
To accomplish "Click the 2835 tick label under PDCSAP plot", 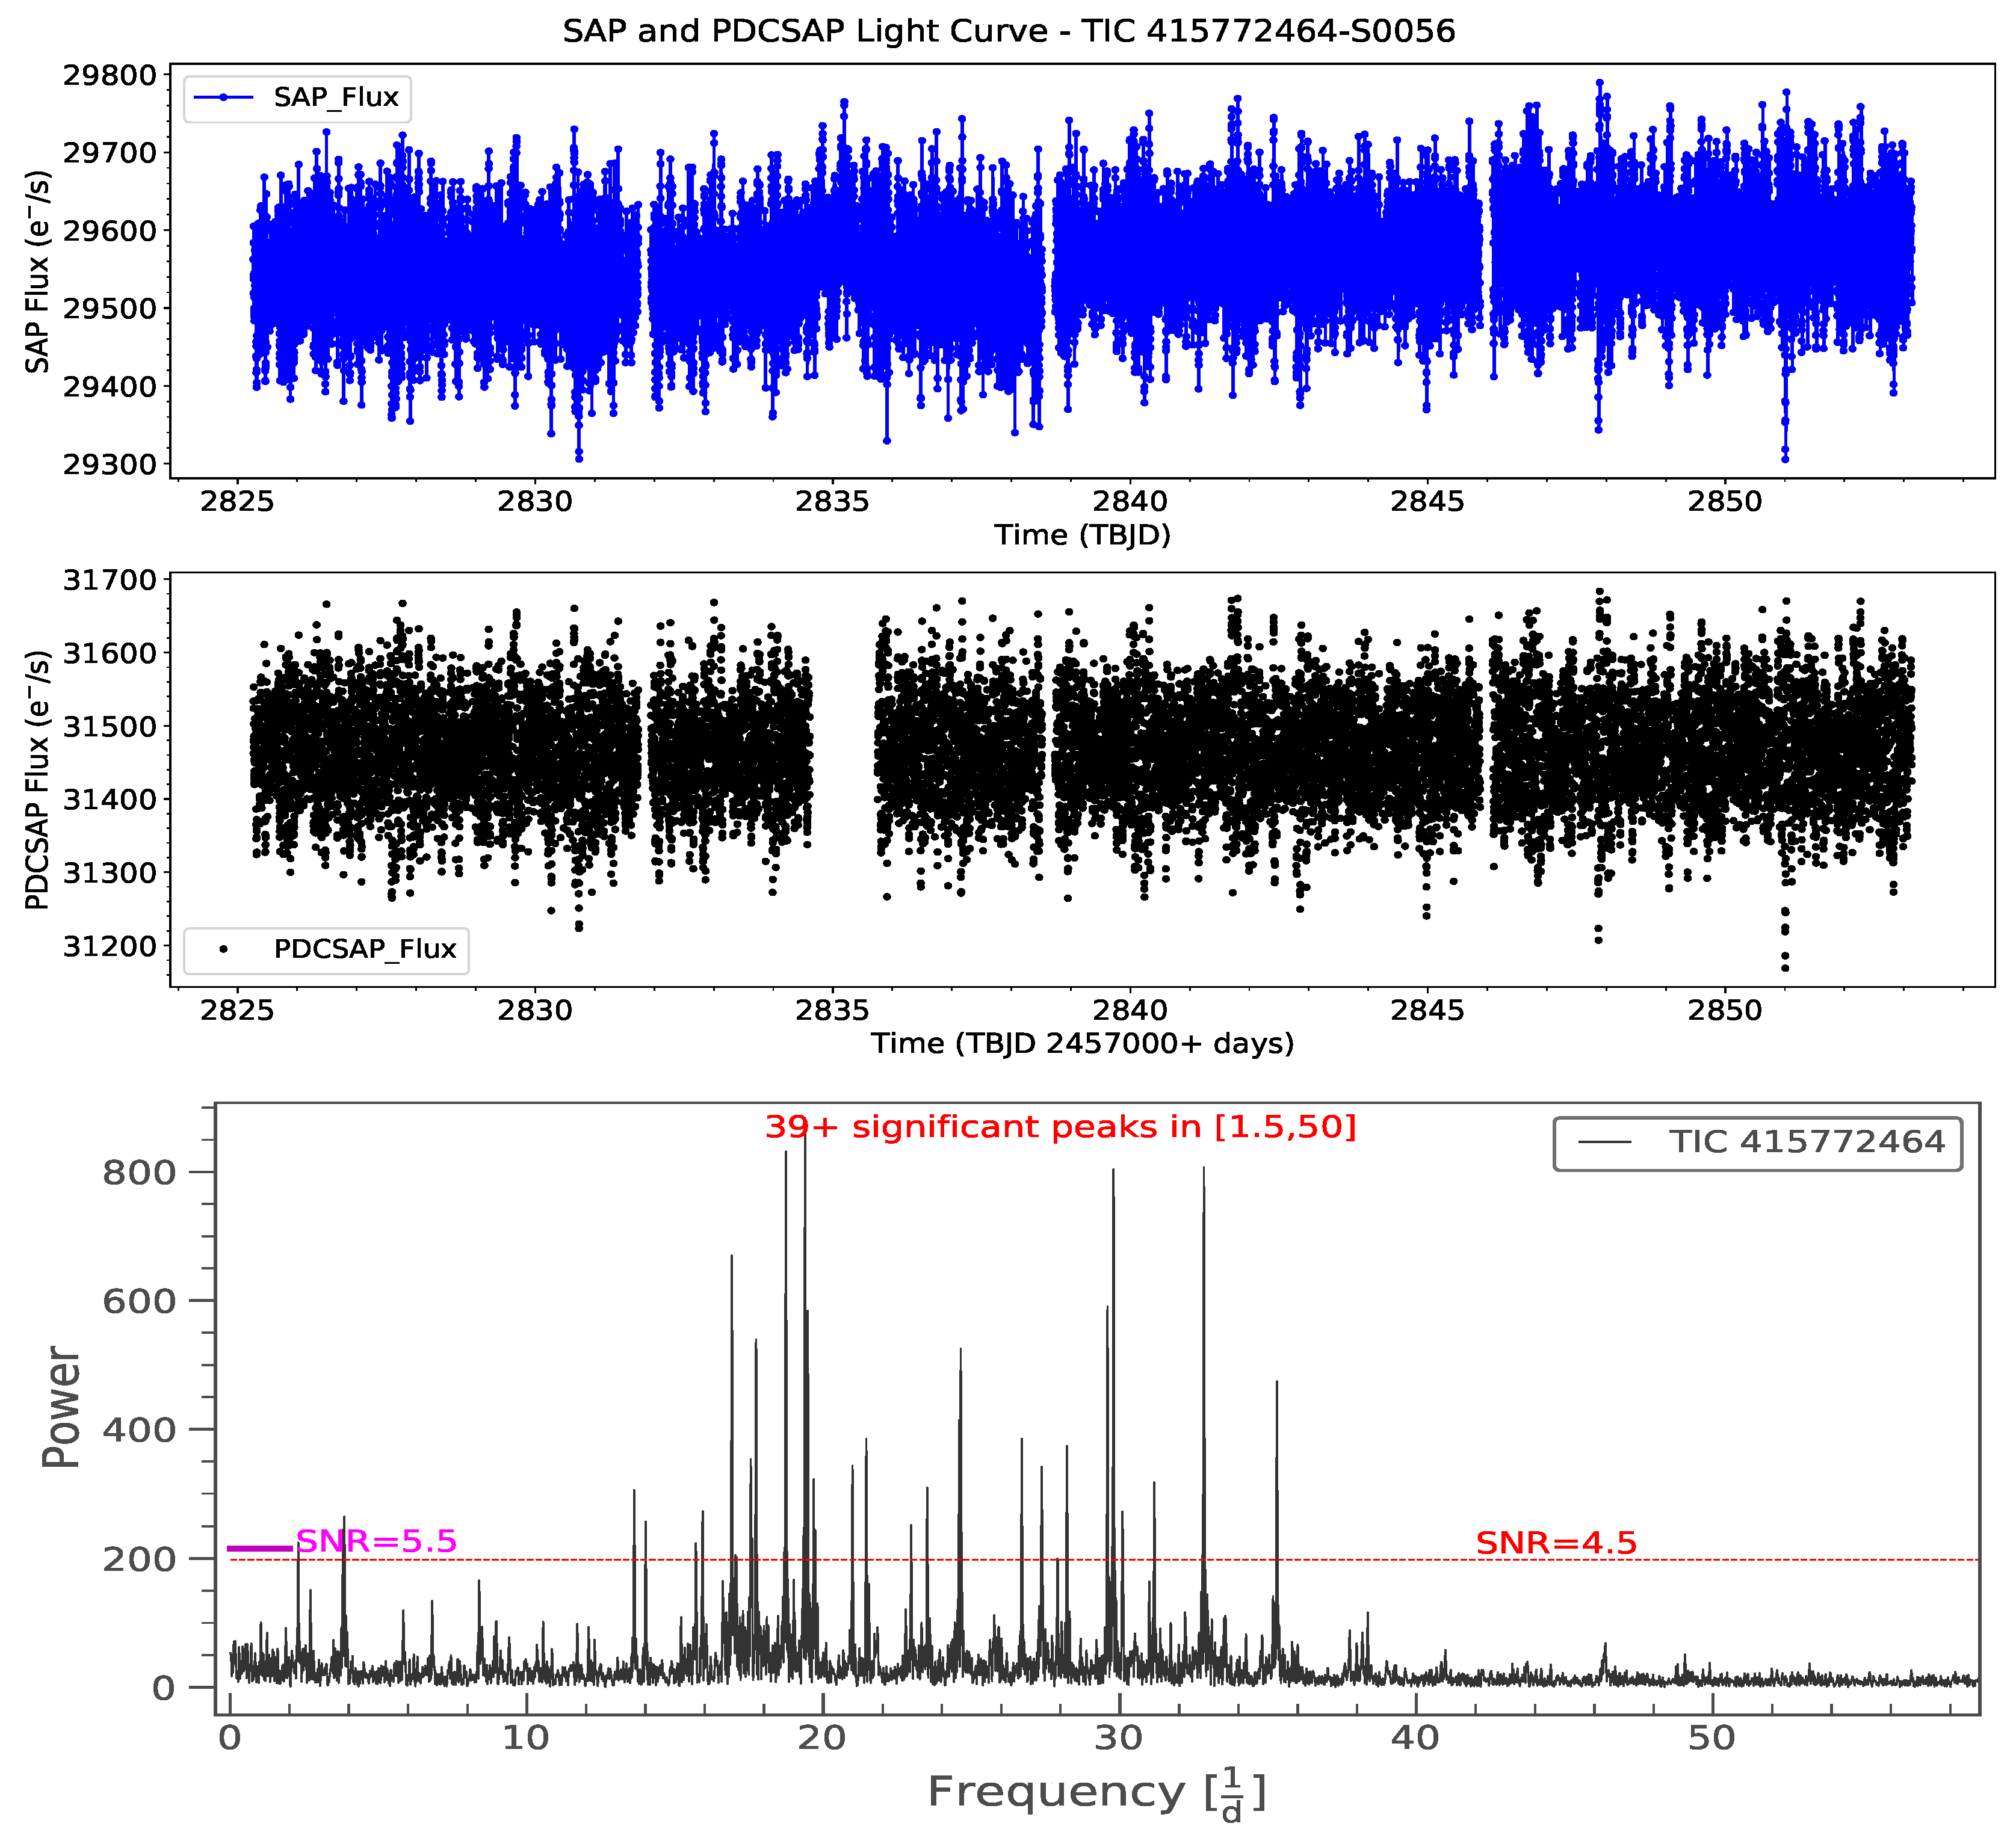I will (832, 1010).
